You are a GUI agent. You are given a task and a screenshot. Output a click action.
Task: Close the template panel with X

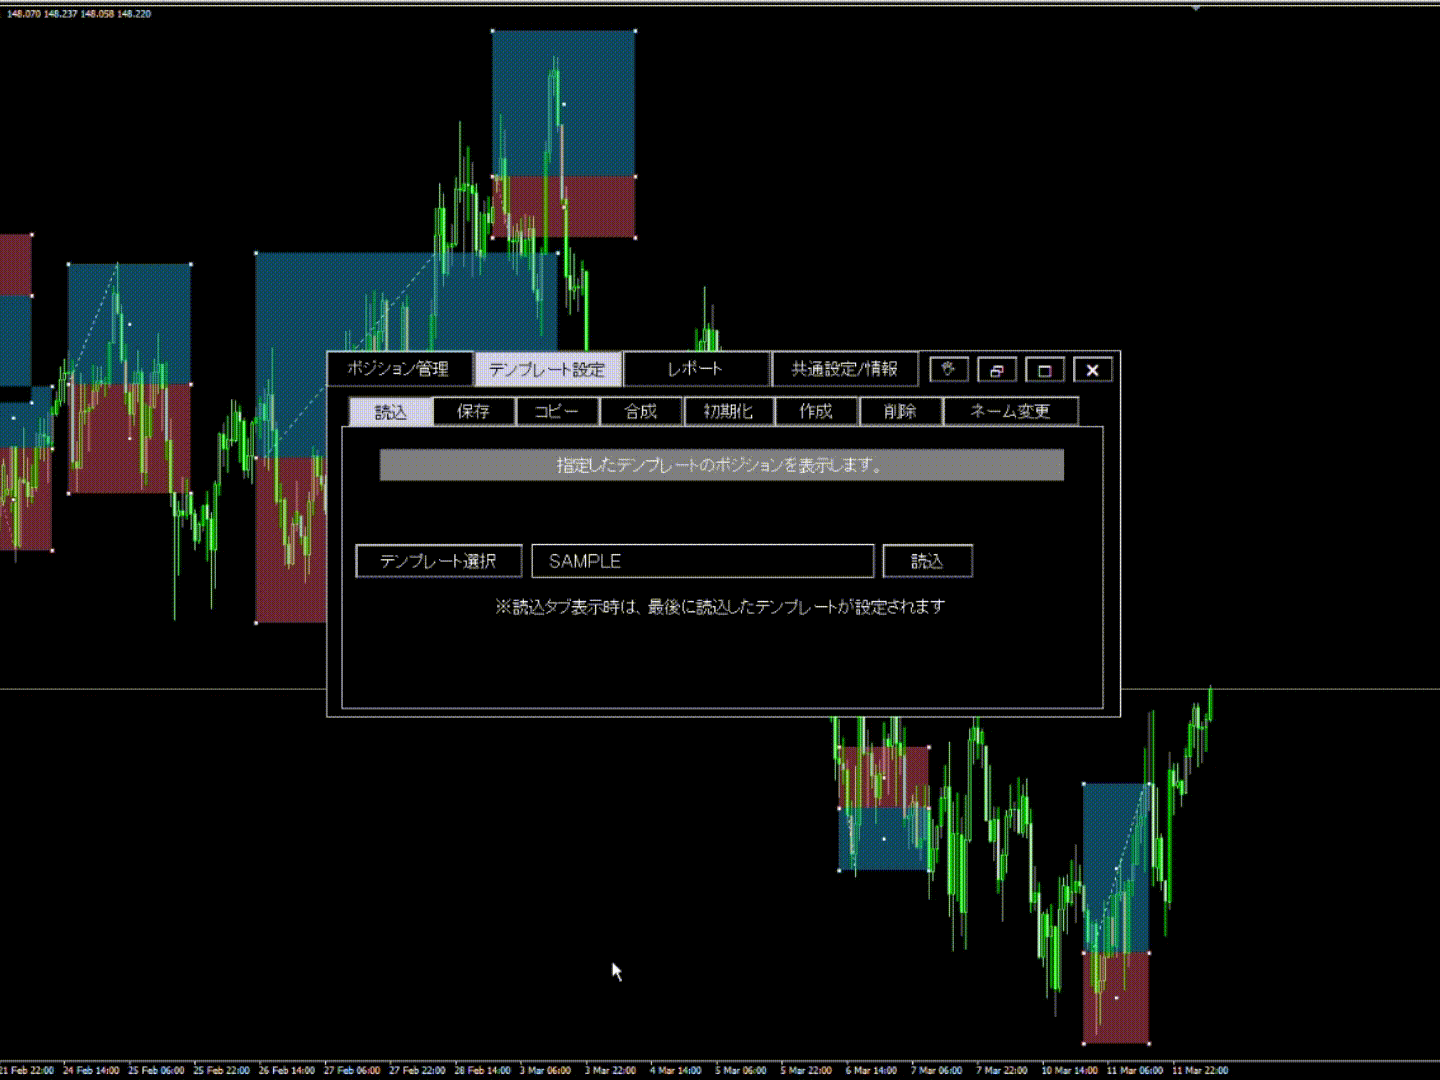[x=1092, y=370]
